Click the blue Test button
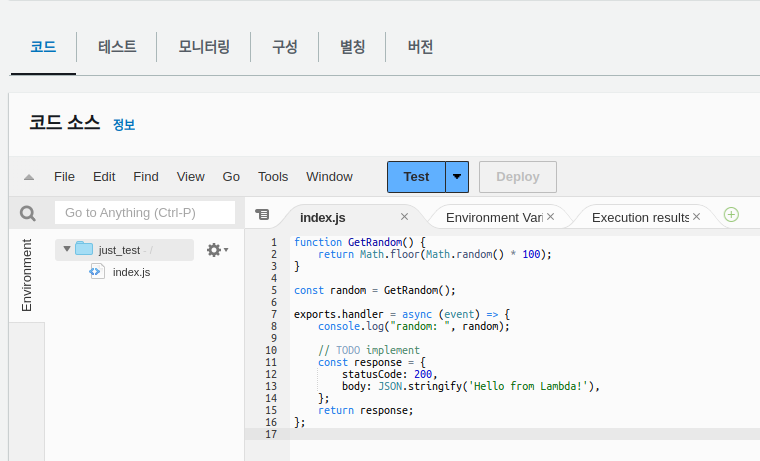 click(416, 177)
